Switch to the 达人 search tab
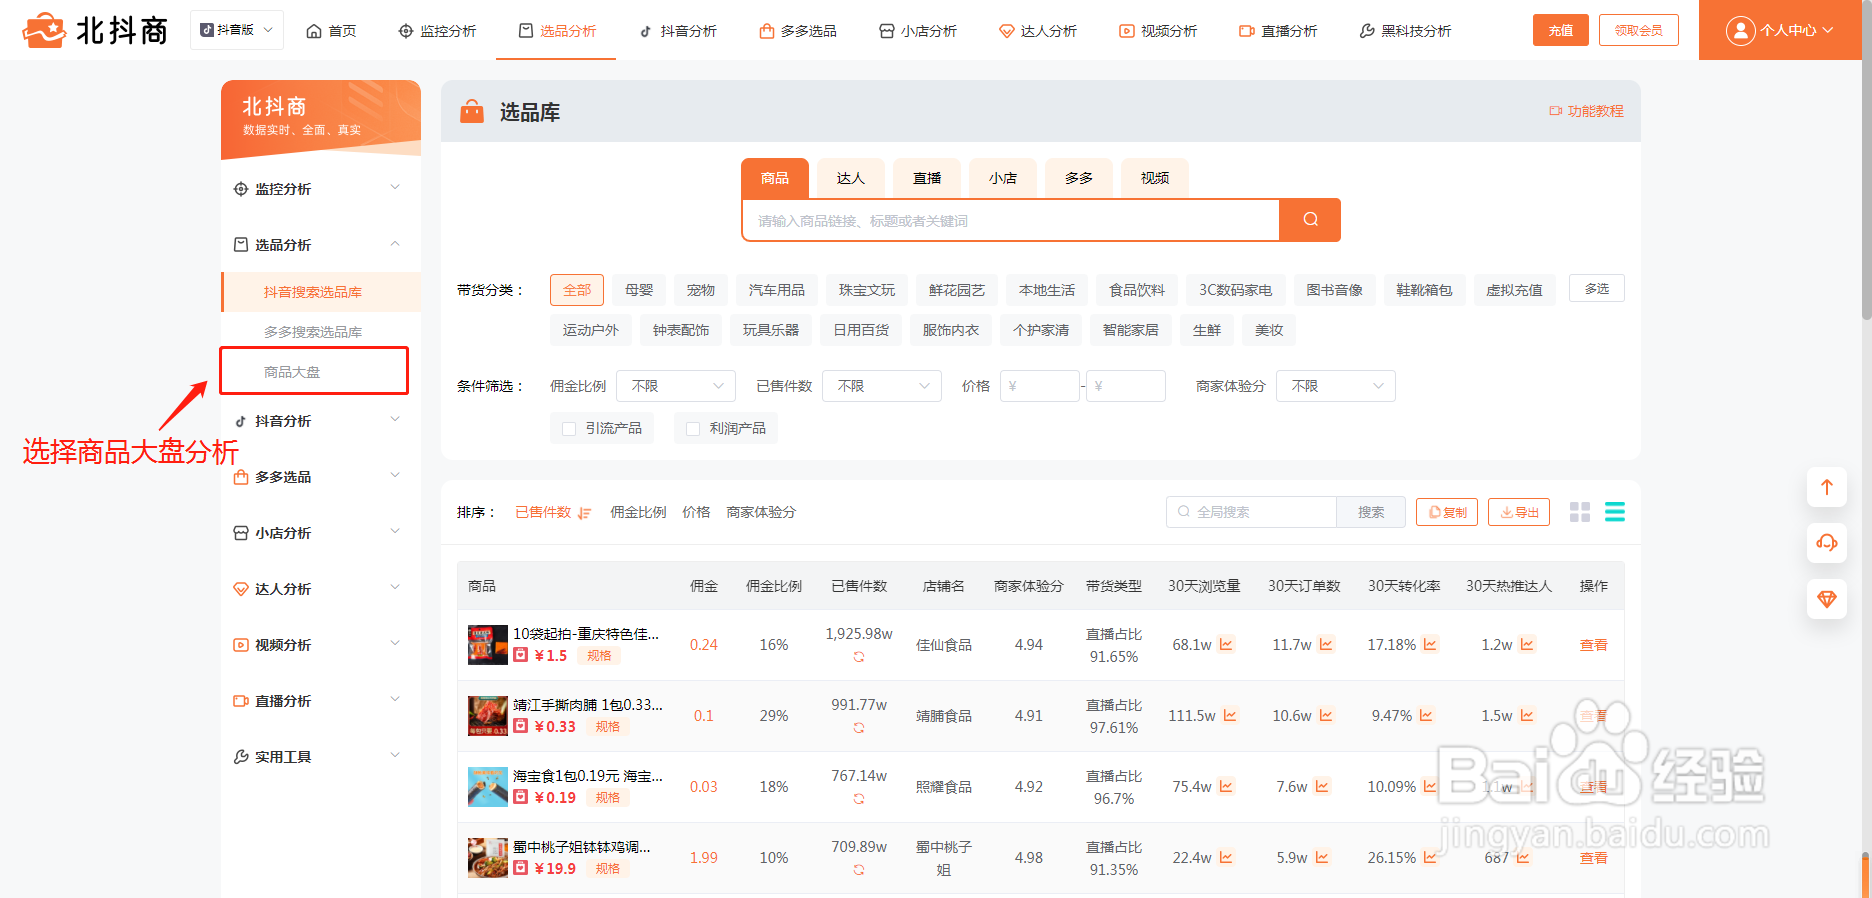 pyautogui.click(x=851, y=178)
